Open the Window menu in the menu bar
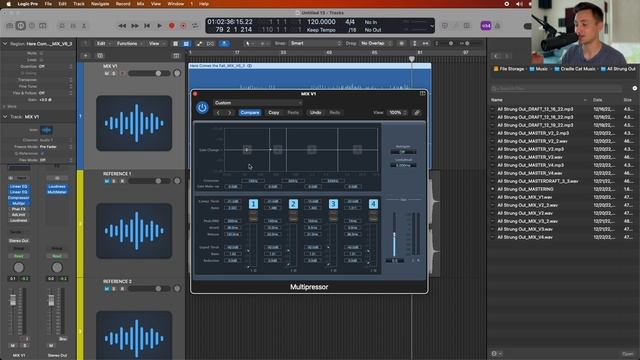Image resolution: width=640 pixels, height=360 pixels. tap(176, 4)
